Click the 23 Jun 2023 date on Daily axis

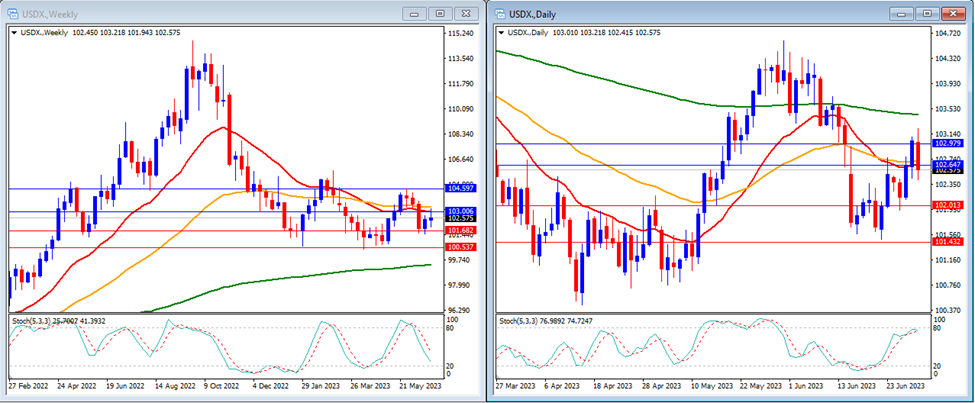coord(905,386)
